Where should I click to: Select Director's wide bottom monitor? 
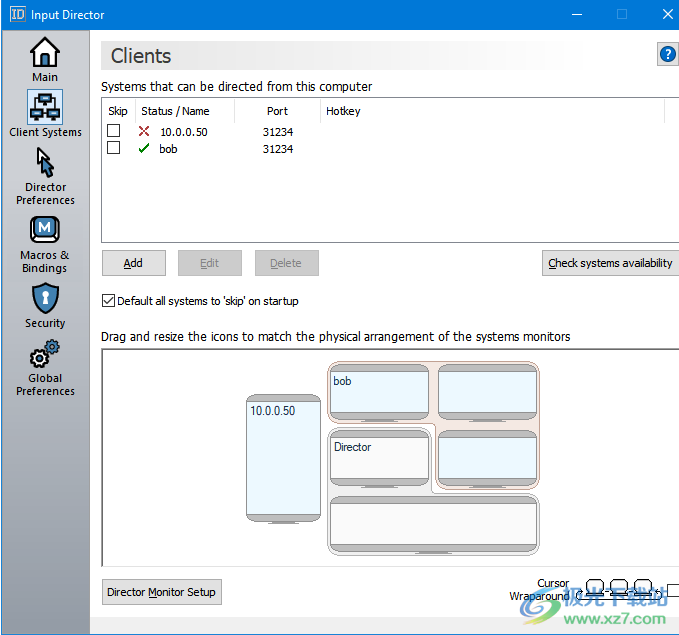(433, 524)
